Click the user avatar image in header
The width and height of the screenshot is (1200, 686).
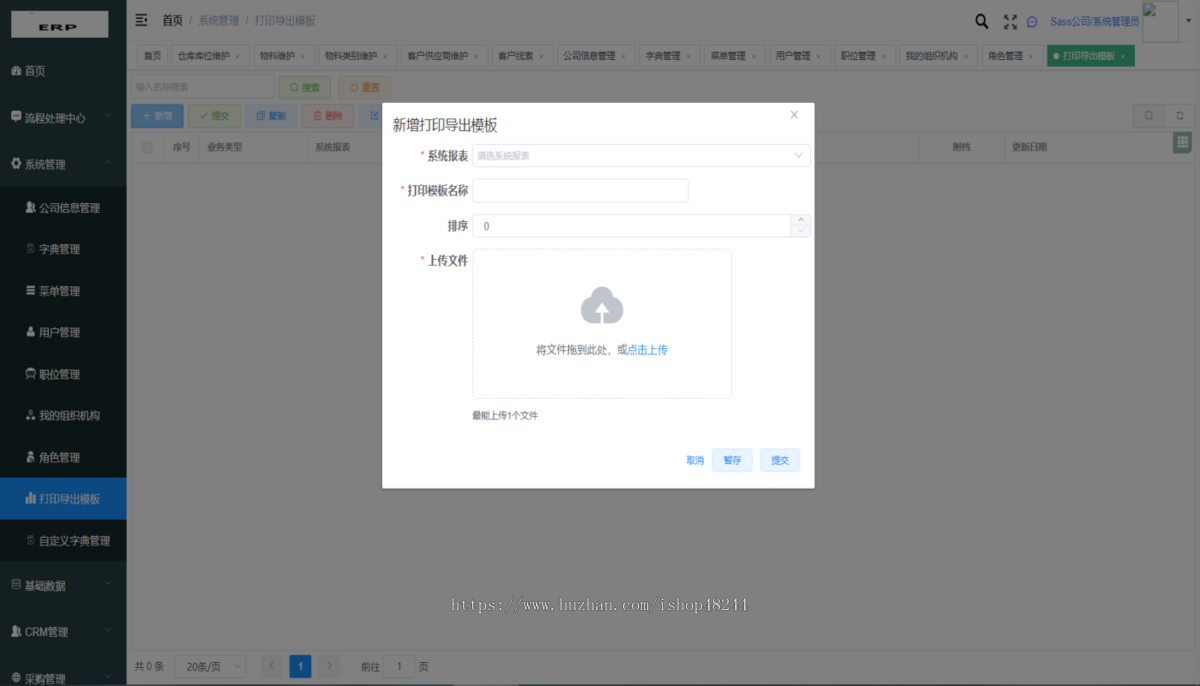click(x=1160, y=22)
